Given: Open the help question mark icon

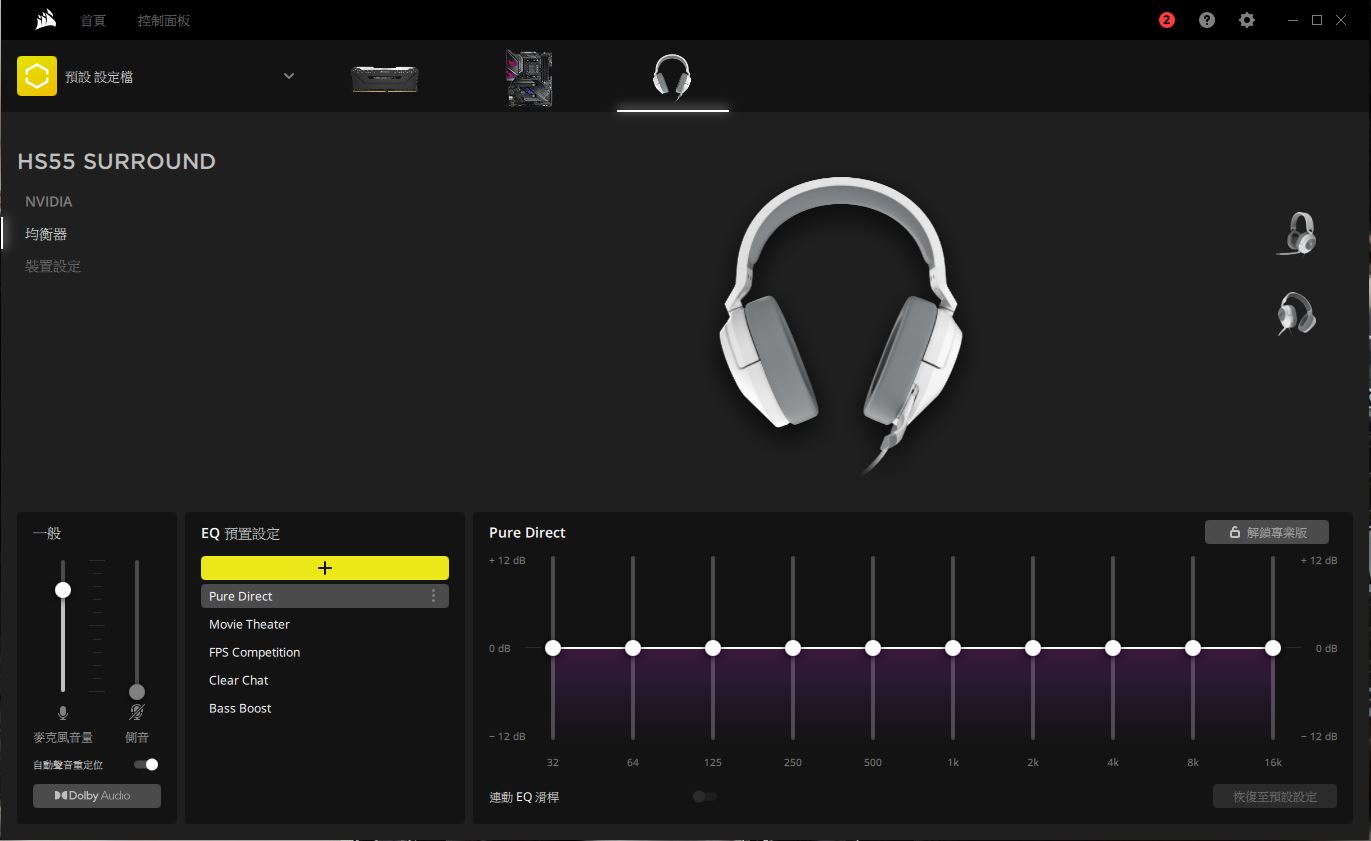Looking at the screenshot, I should (x=1207, y=20).
